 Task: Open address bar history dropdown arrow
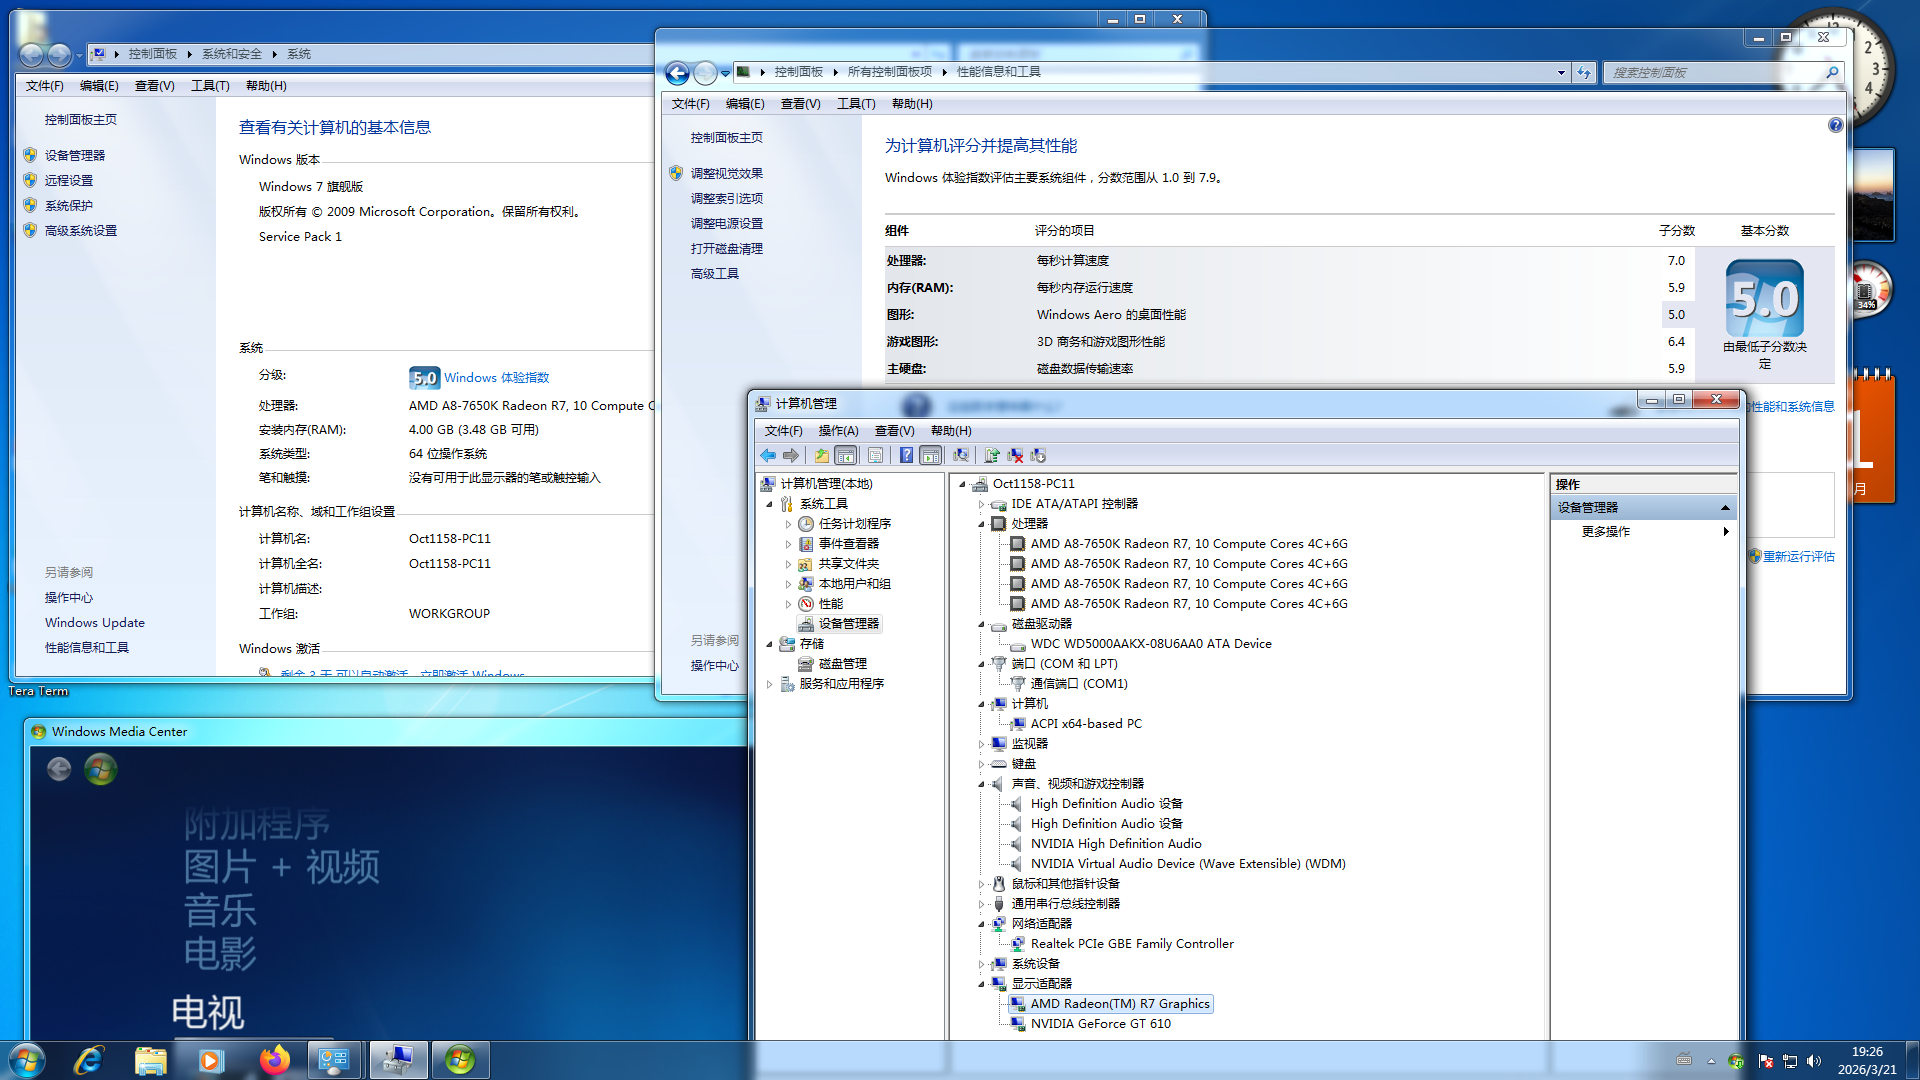(x=1561, y=73)
